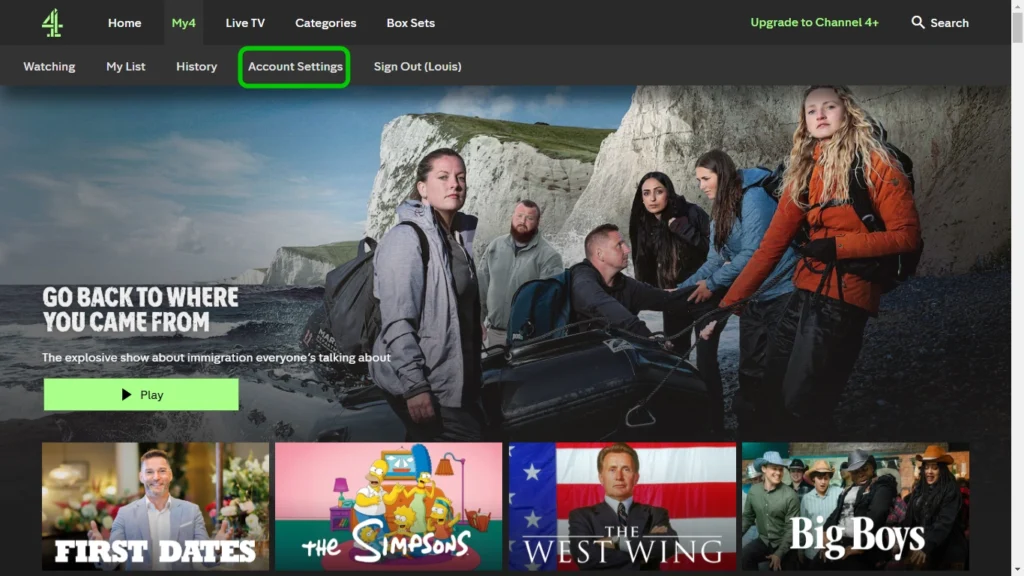This screenshot has height=576, width=1024.
Task: View the History tab
Action: tap(196, 67)
